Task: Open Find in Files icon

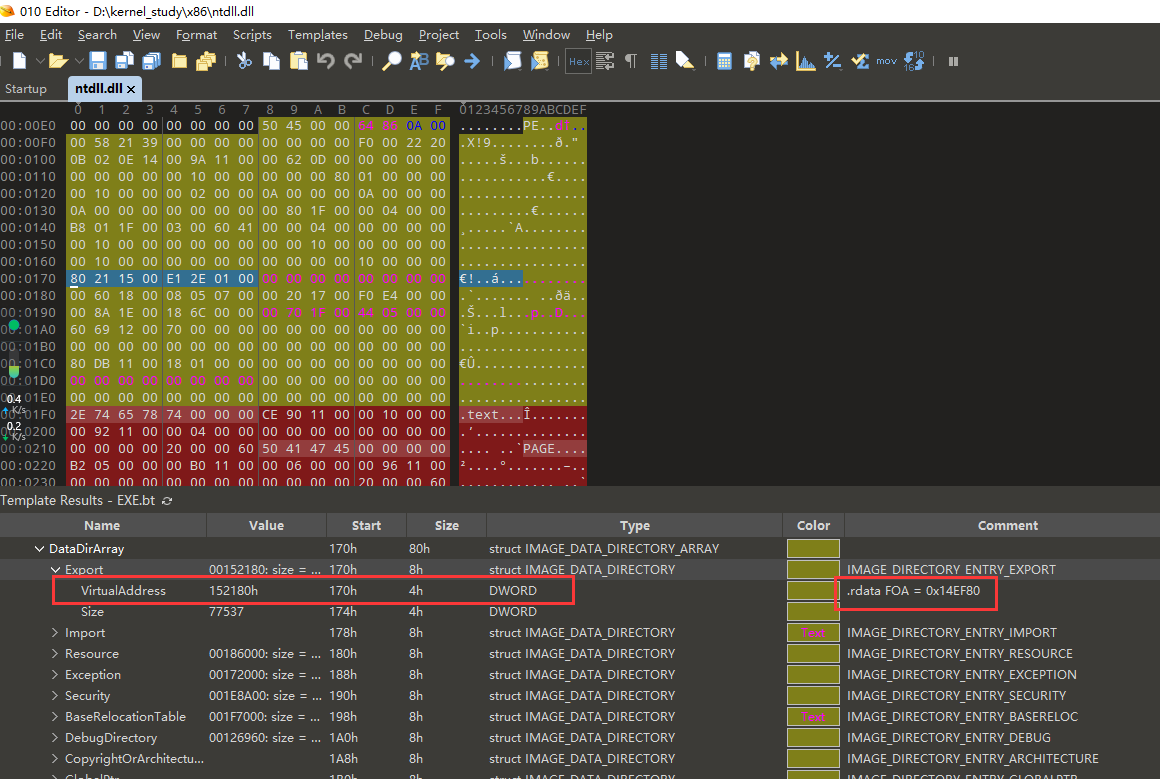Action: [445, 61]
